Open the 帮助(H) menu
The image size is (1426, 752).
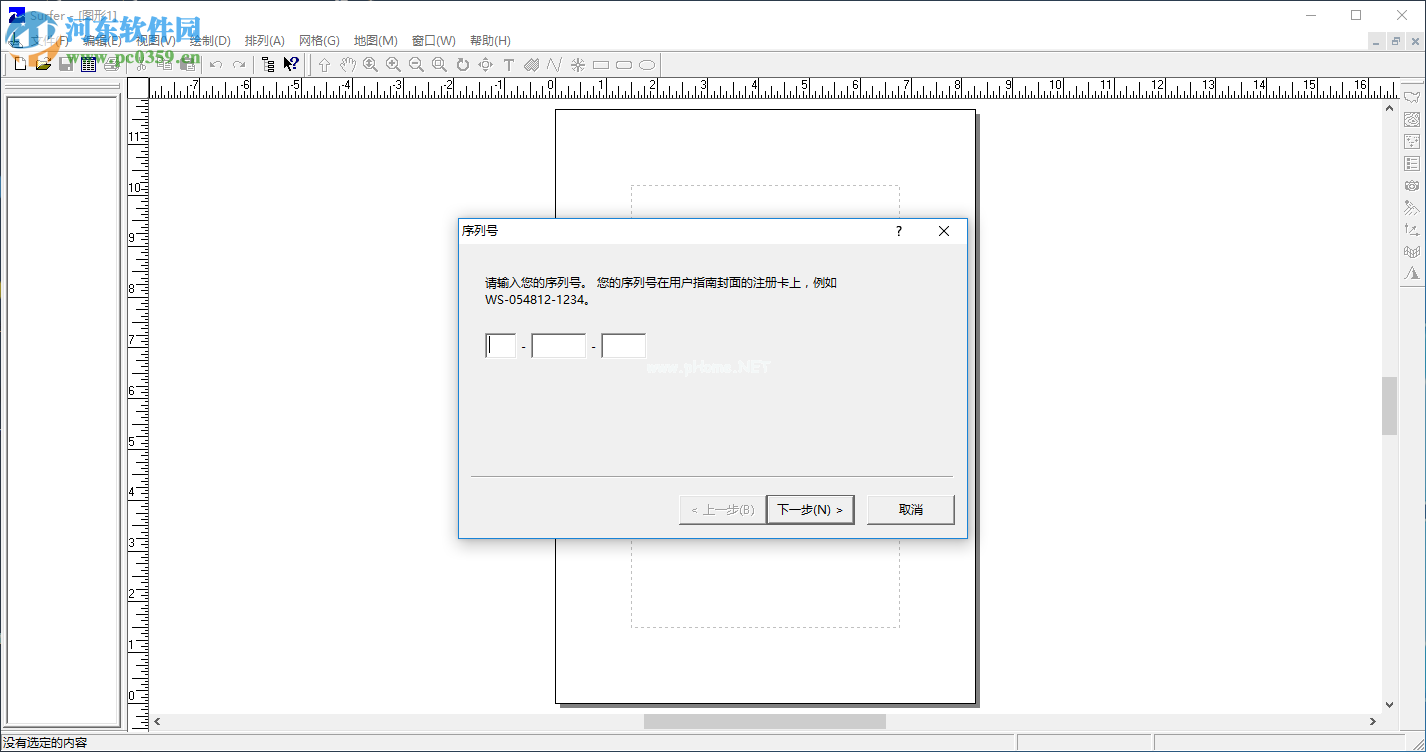490,40
